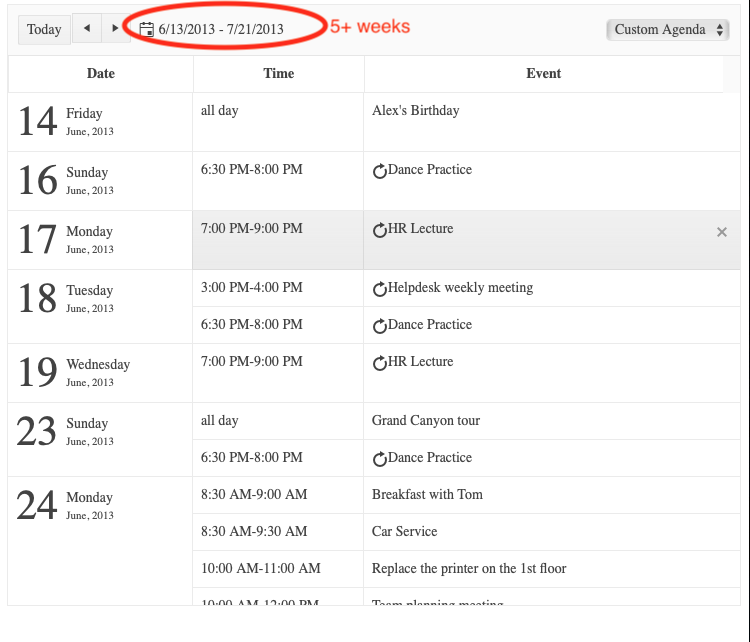Select the Time column header
The height and width of the screenshot is (642, 750).
278,74
